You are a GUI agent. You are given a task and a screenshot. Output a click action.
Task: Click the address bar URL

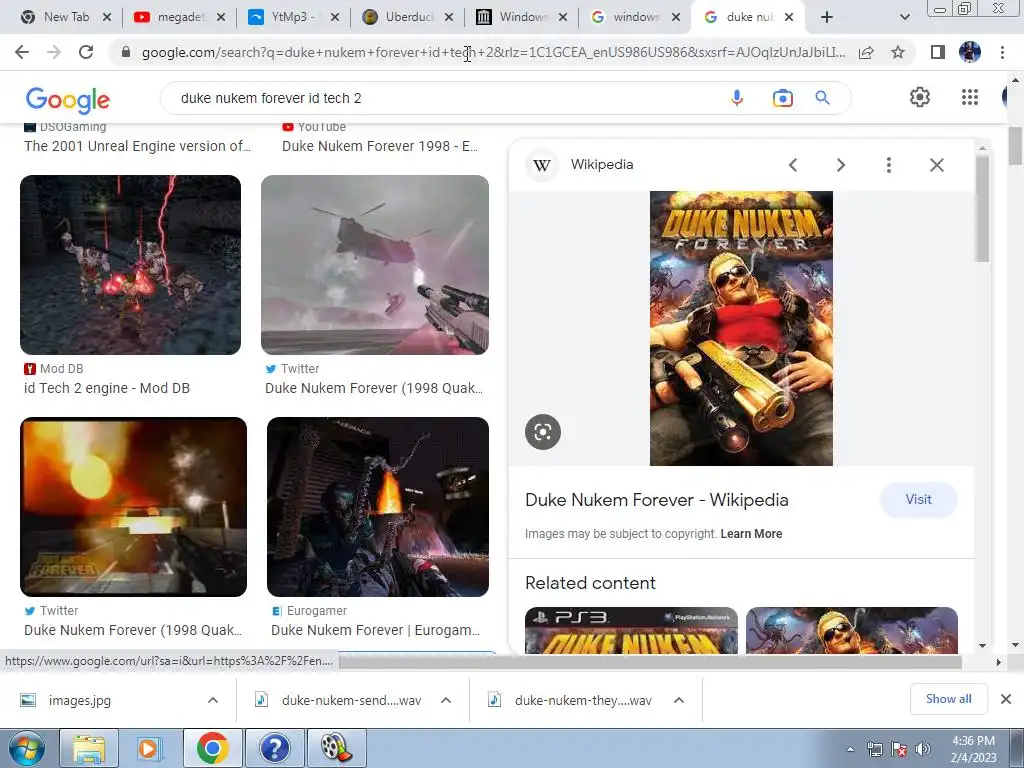[x=493, y=52]
